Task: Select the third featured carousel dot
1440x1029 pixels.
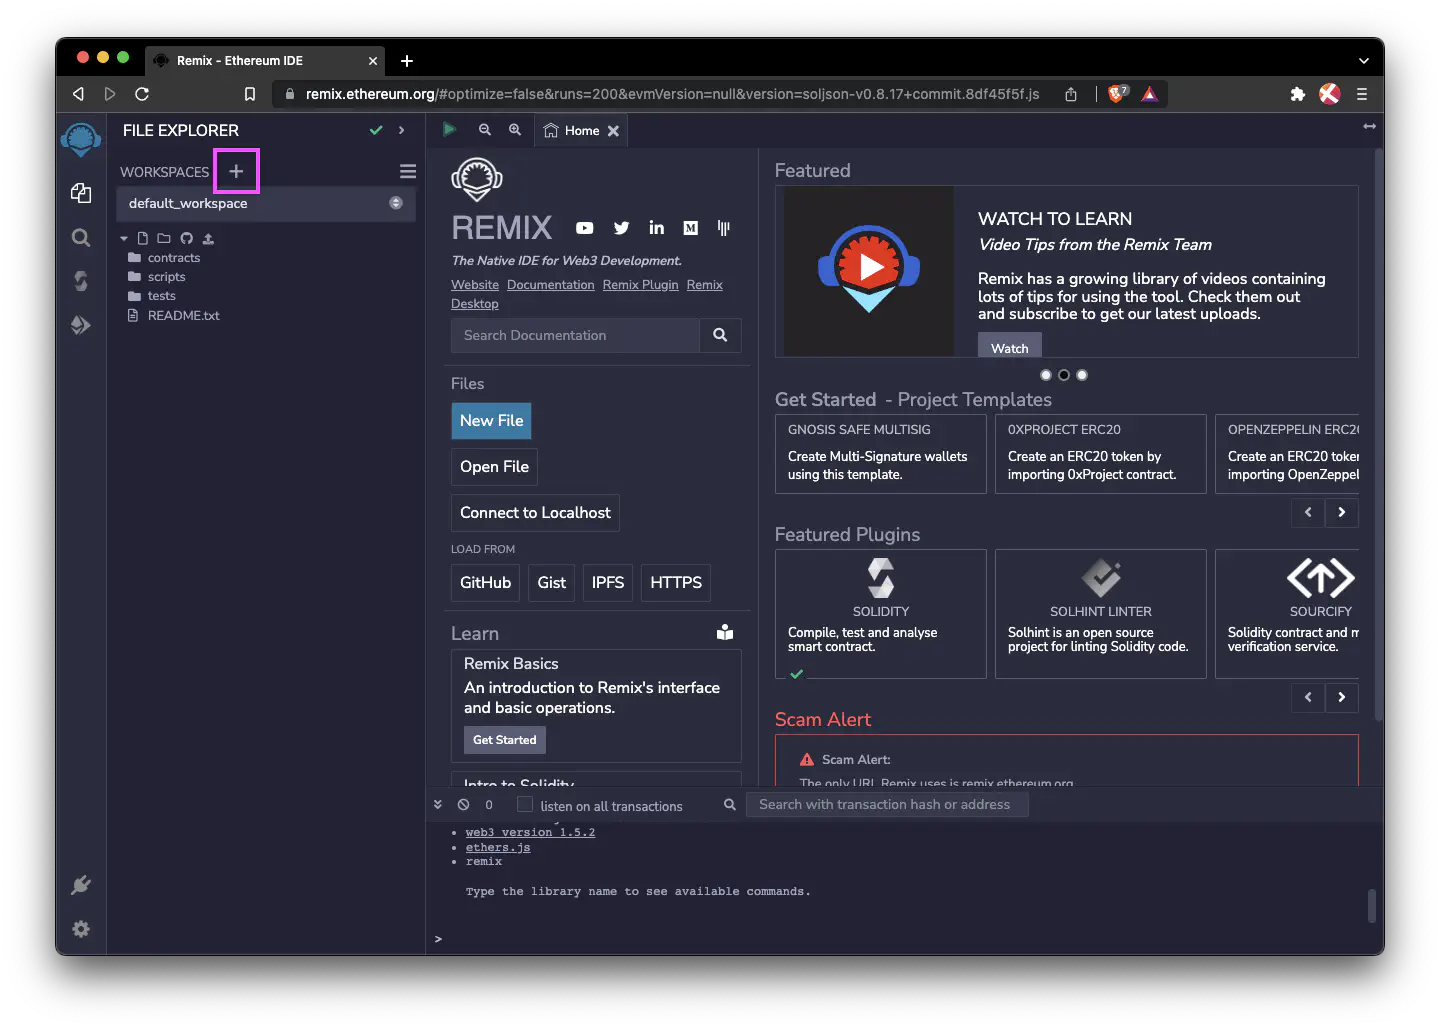Action: [1082, 375]
